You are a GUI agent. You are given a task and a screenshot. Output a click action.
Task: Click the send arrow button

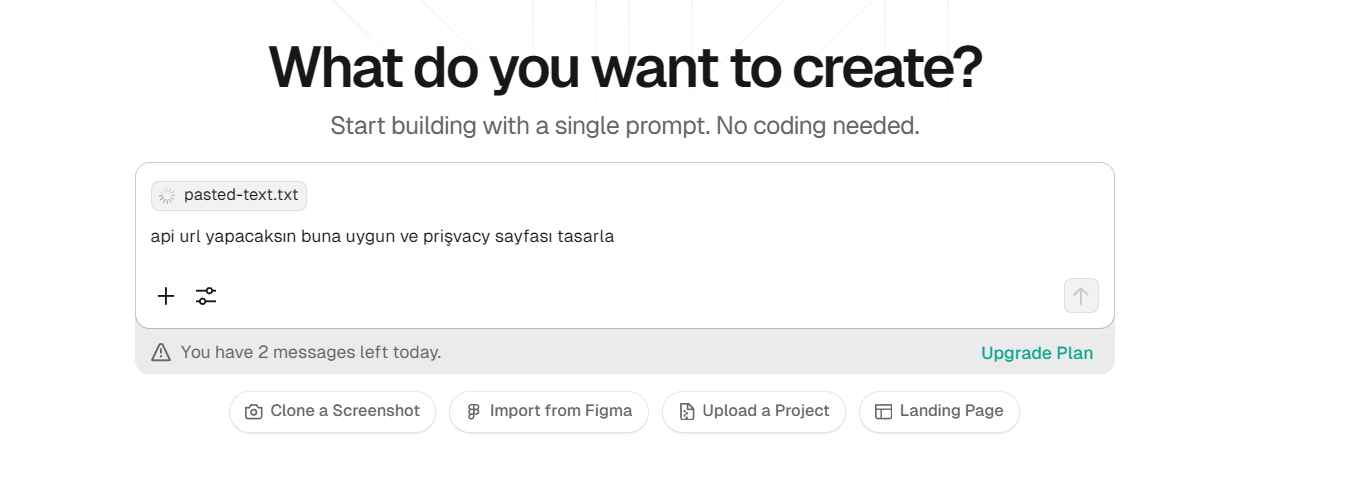[1081, 295]
